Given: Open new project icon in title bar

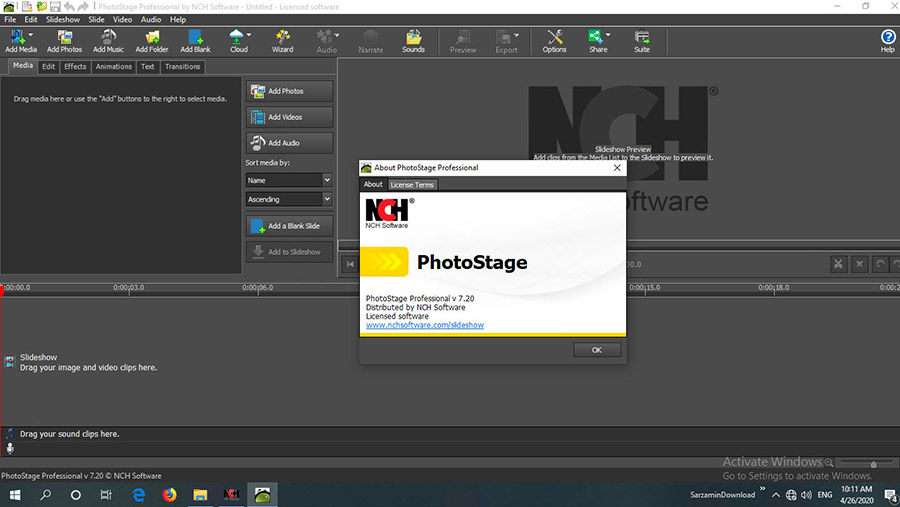Looking at the screenshot, I should point(27,6).
